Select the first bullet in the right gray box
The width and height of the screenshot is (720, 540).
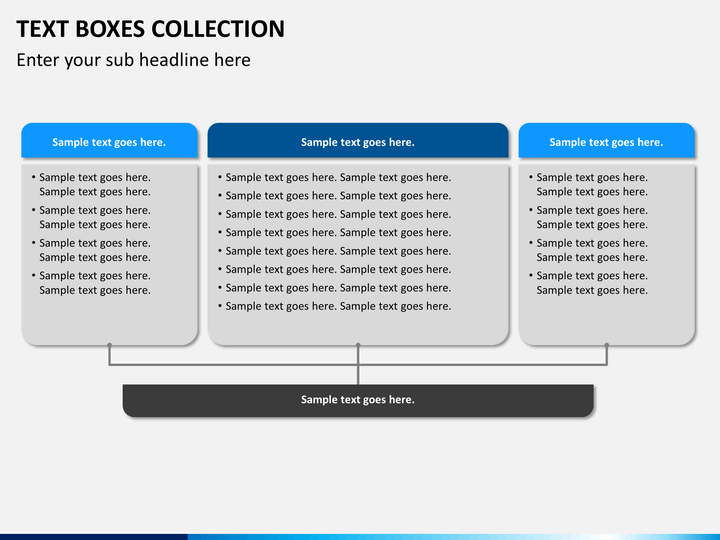click(588, 185)
